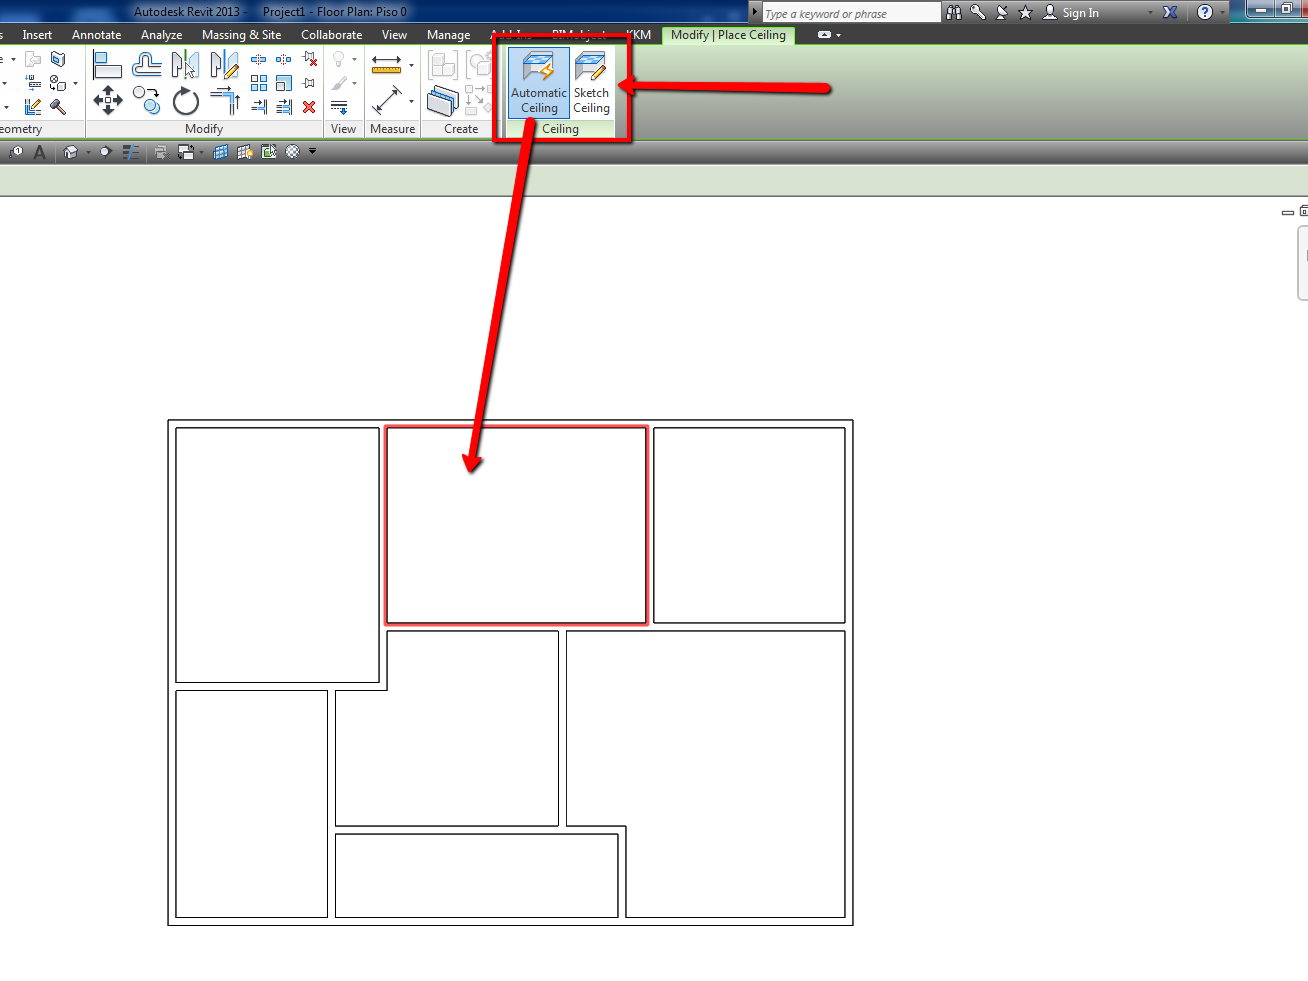Click the Unpin icon with red X
Image resolution: width=1308 pixels, height=981 pixels.
(x=310, y=60)
